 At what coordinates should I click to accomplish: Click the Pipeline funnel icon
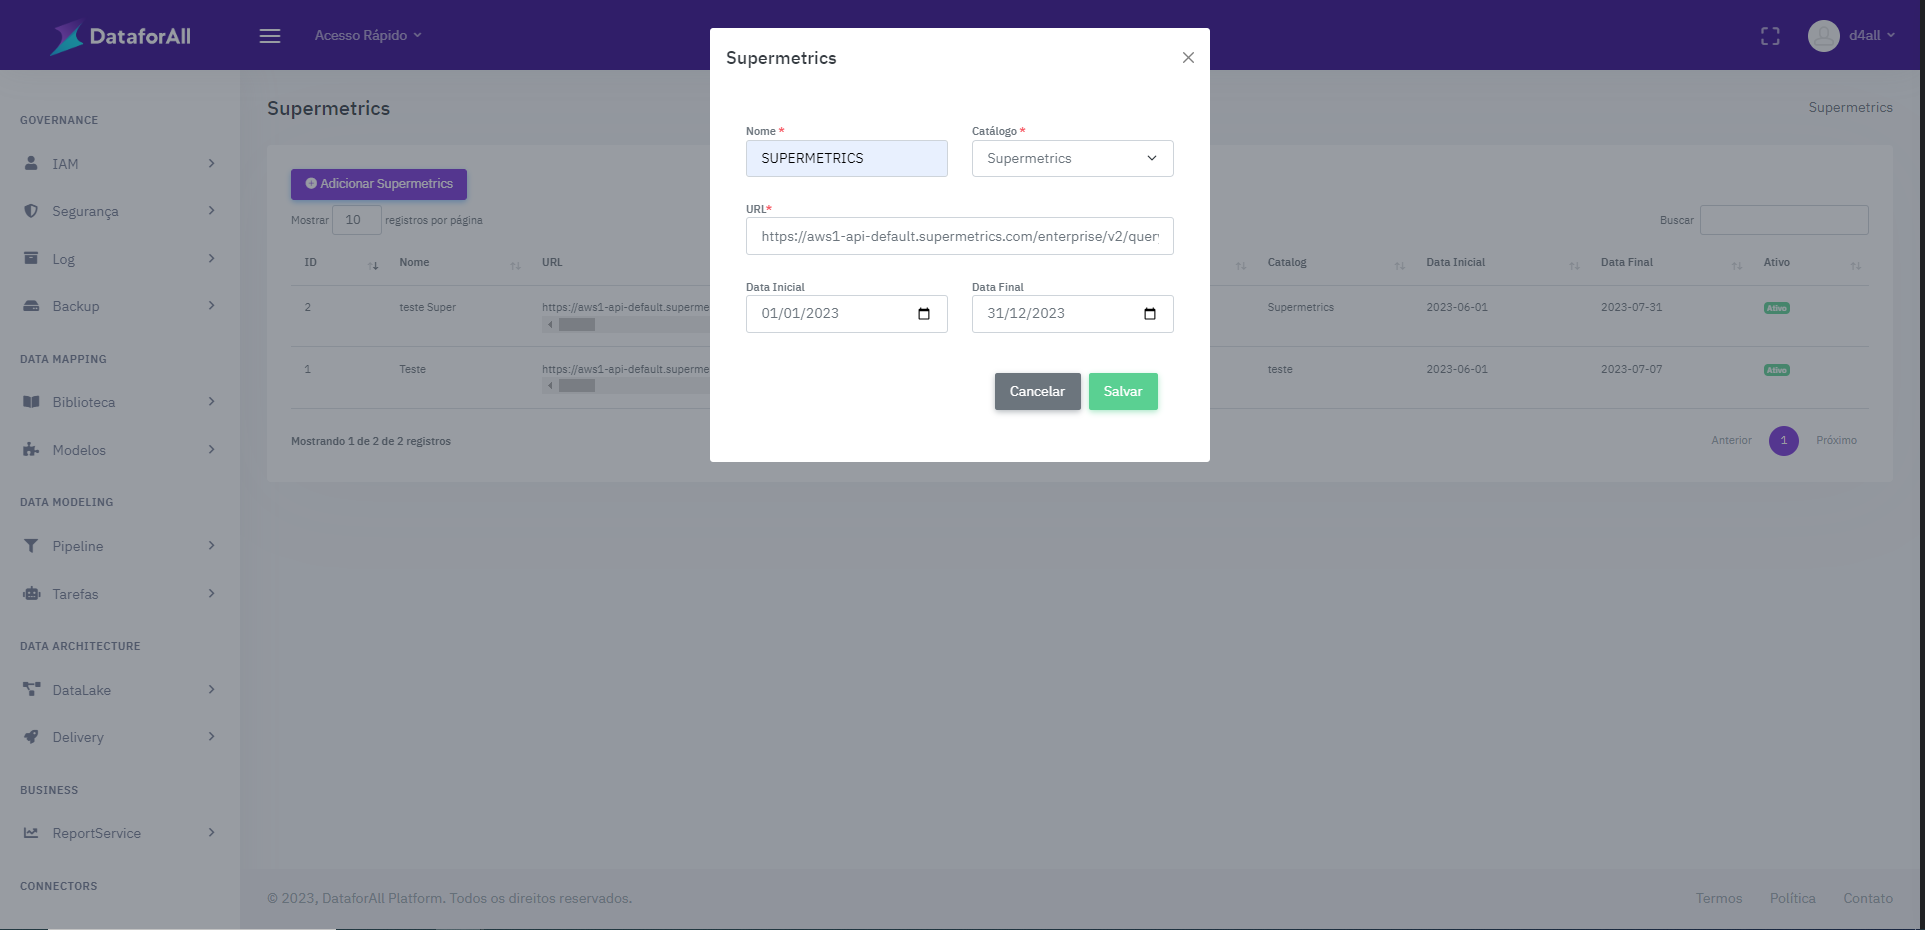coord(31,546)
